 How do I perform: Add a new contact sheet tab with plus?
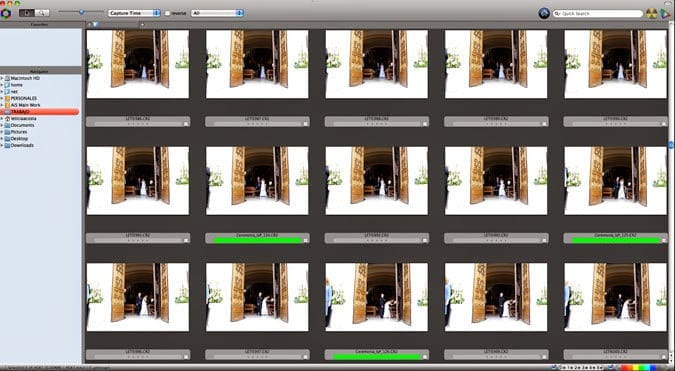point(142,25)
